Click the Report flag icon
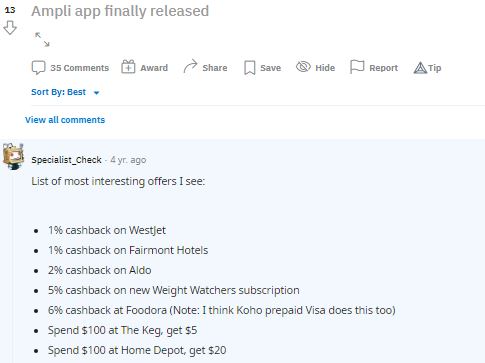The width and height of the screenshot is (485, 363). tap(357, 67)
